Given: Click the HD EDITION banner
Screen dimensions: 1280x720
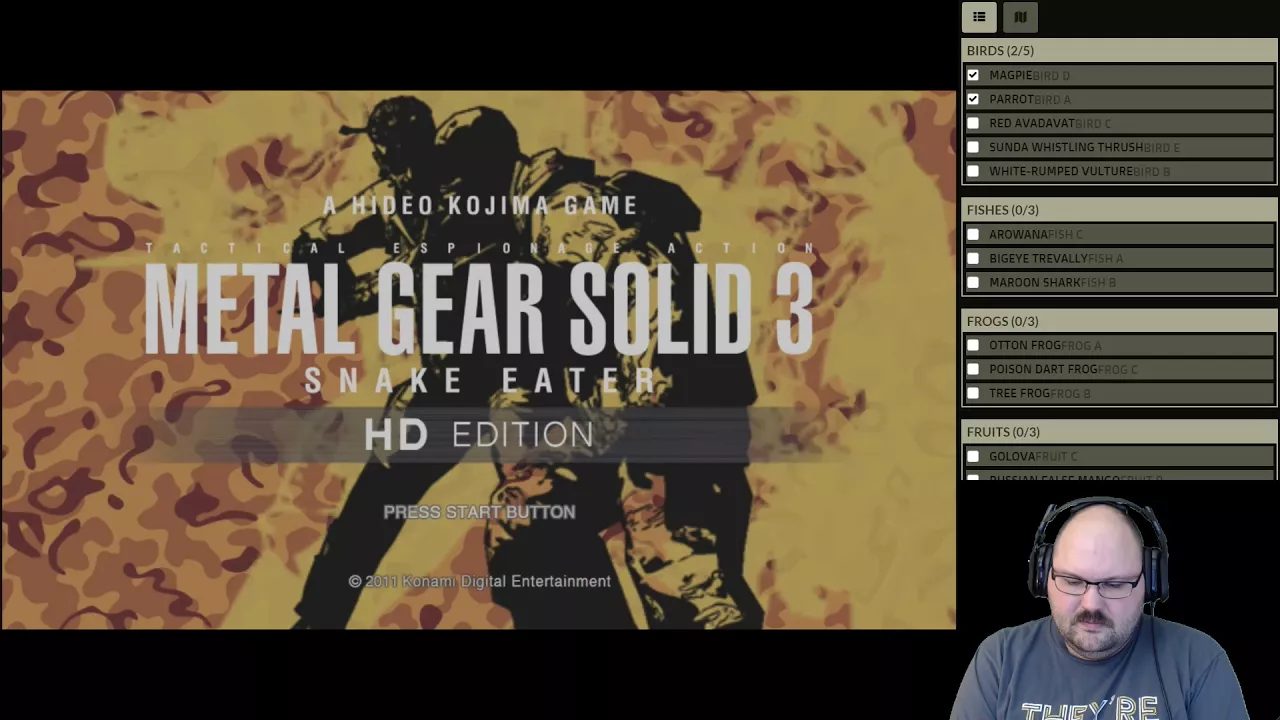Looking at the screenshot, I should [479, 434].
